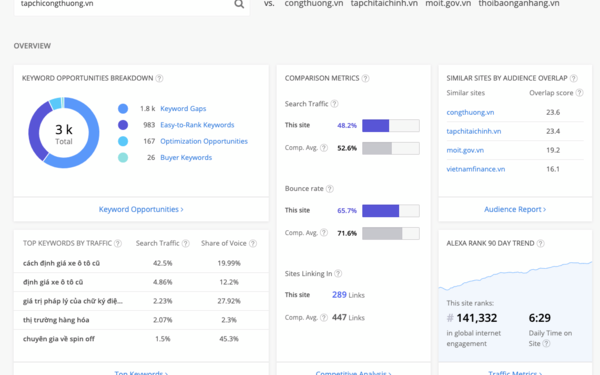Viewport: 600px width, 375px height.
Task: Select keyword row 'cách định giá xe ô tô cũ'
Action: pos(141,263)
